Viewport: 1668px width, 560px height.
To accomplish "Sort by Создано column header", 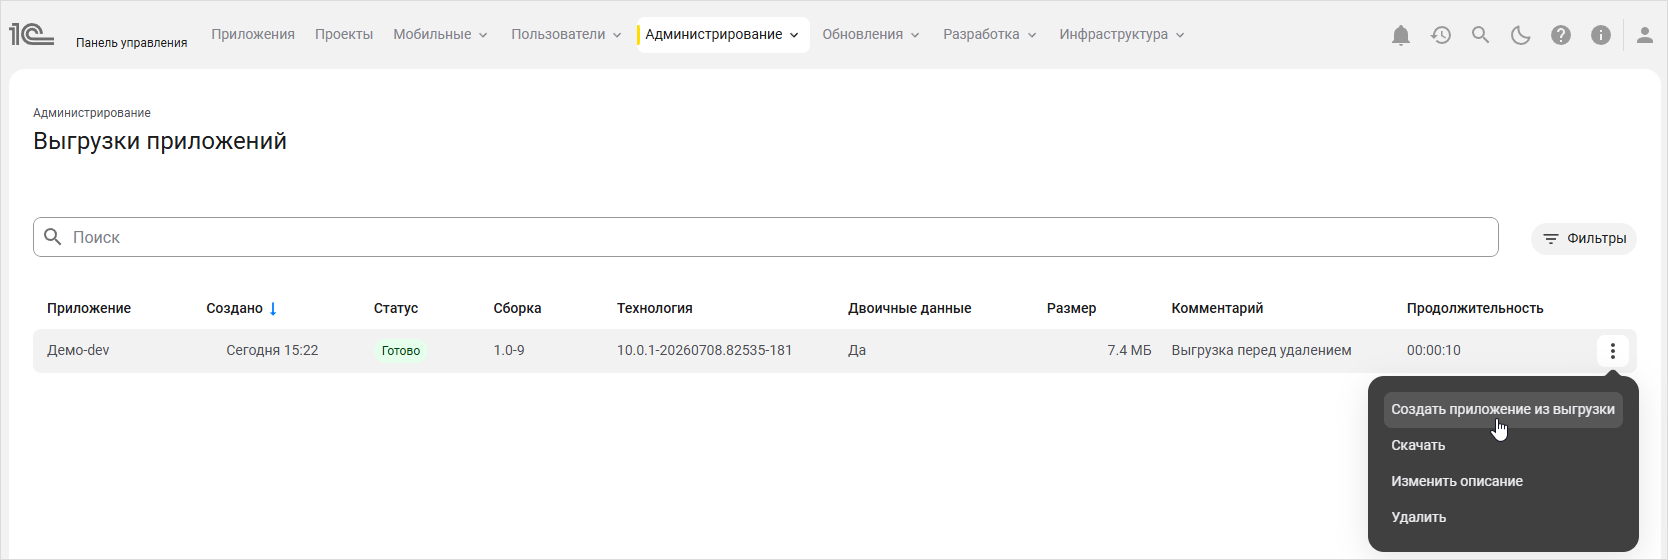I will tap(235, 308).
